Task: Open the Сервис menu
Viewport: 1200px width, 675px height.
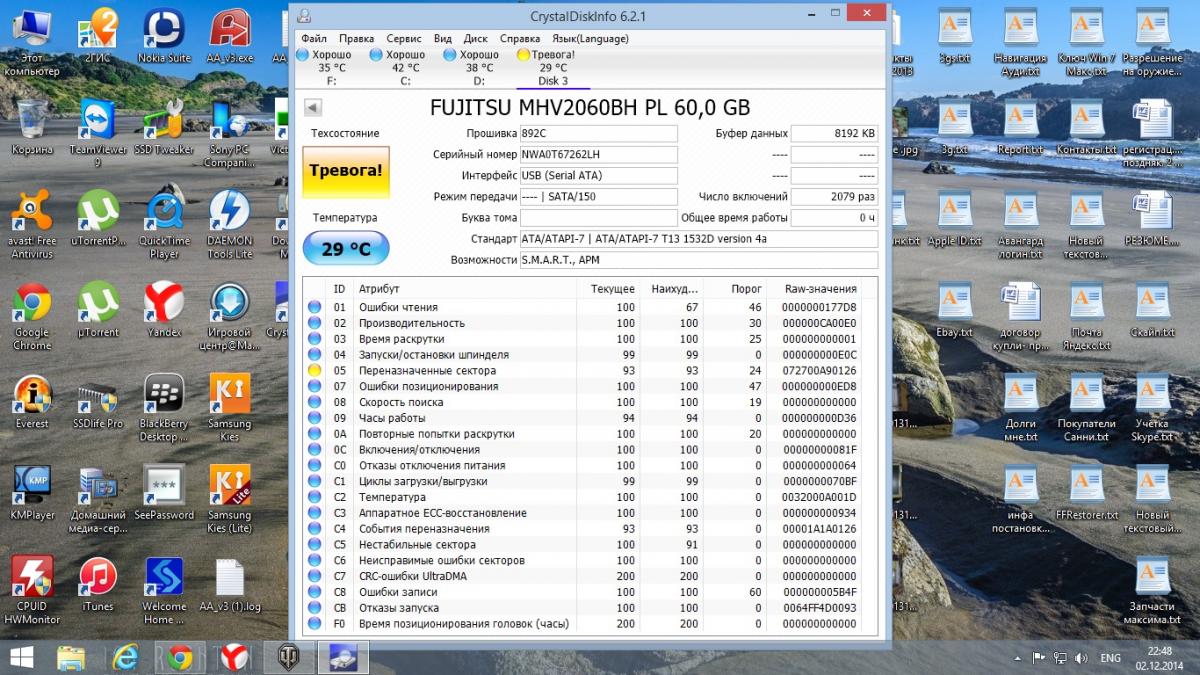Action: point(404,39)
